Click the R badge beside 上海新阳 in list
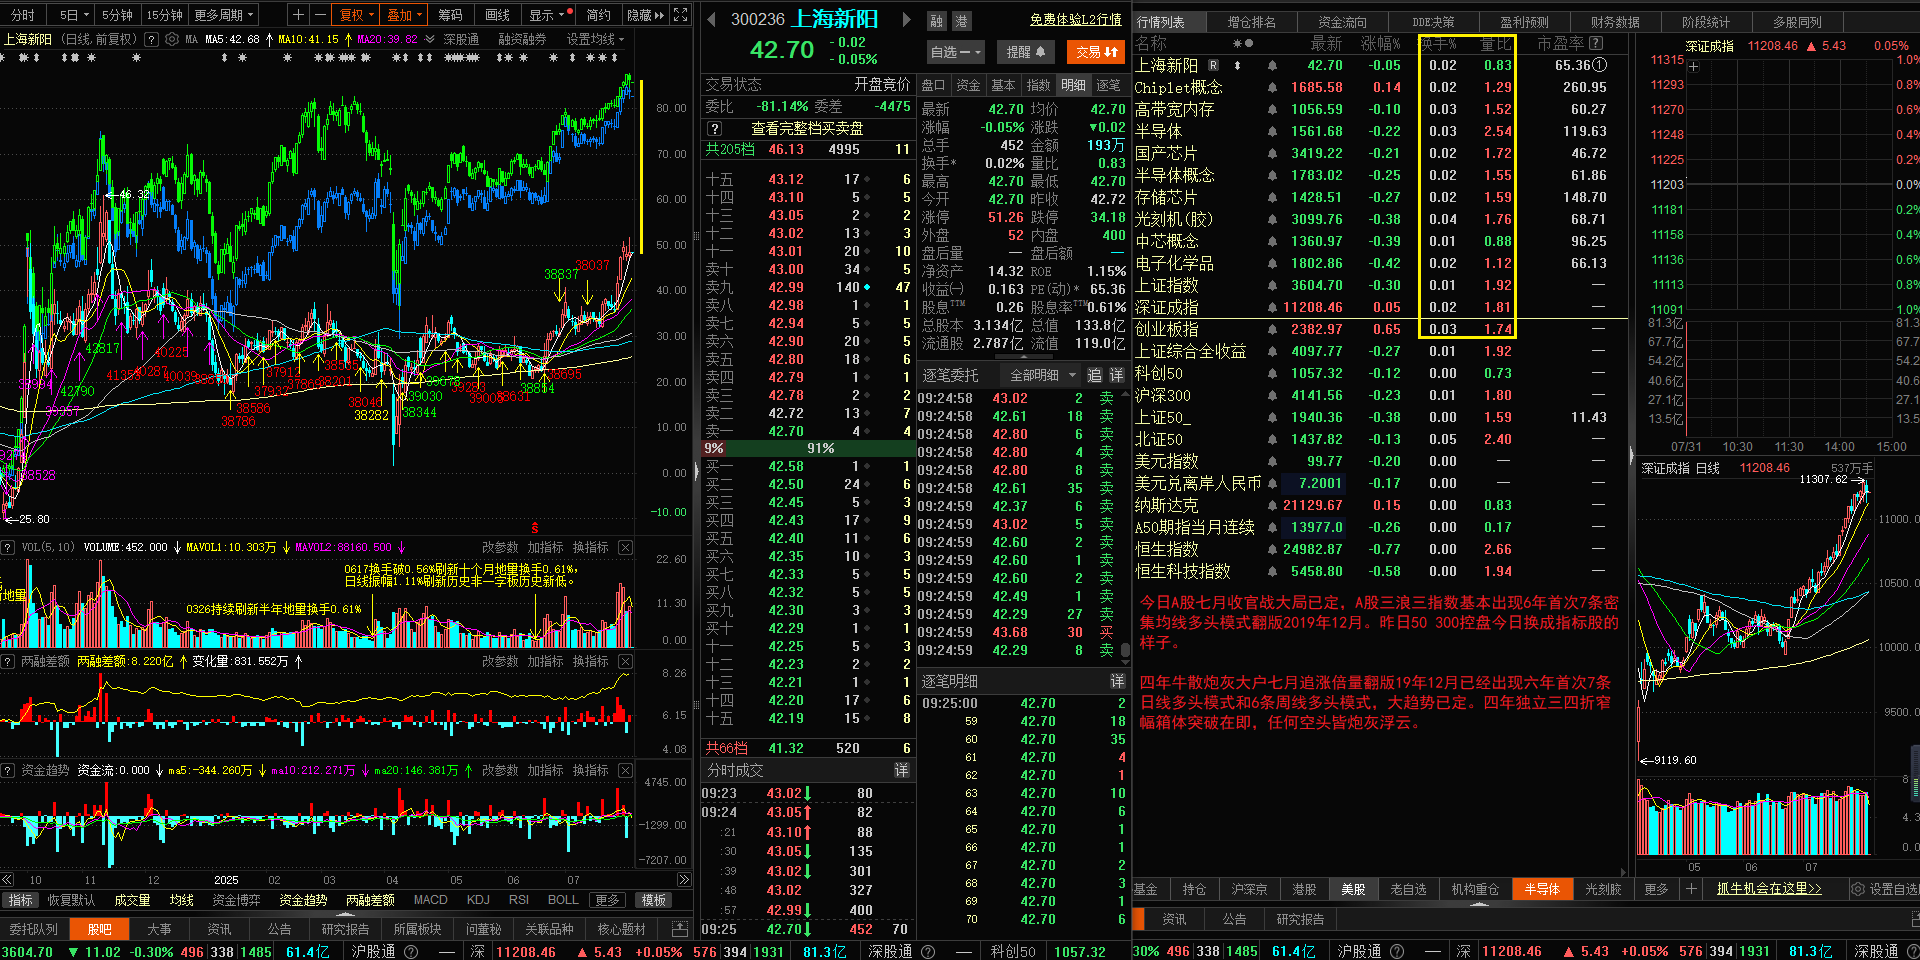This screenshot has width=1920, height=960. click(1214, 65)
